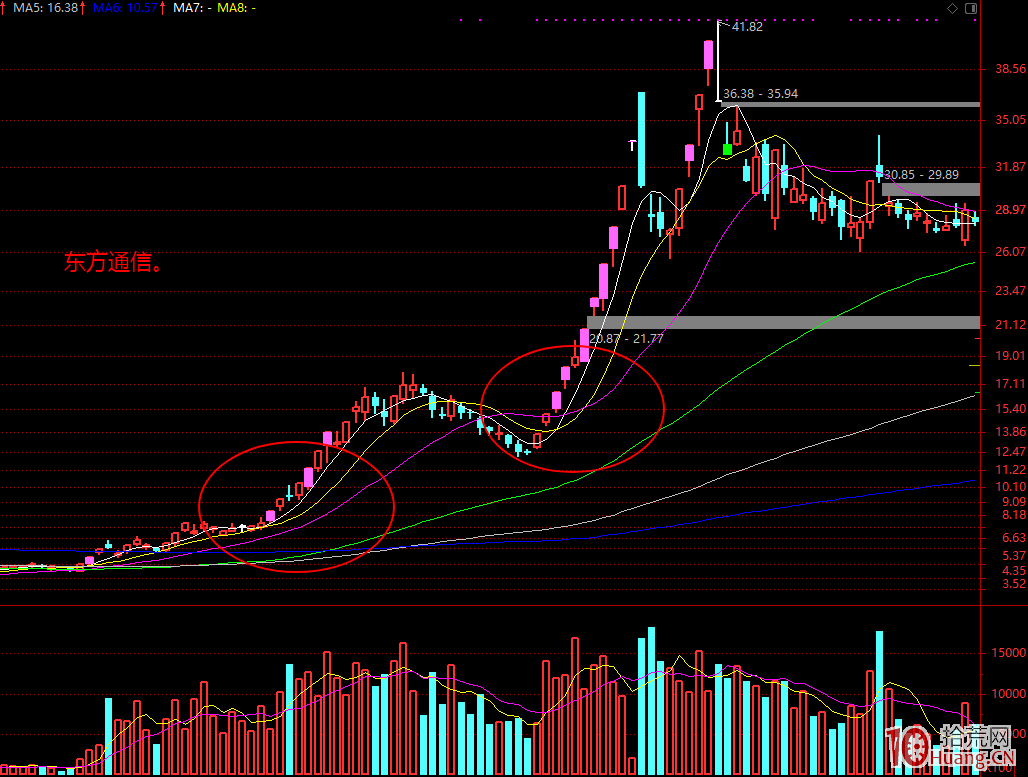This screenshot has width=1028, height=777.
Task: Click the 6.63 price axis value
Action: (1014, 538)
